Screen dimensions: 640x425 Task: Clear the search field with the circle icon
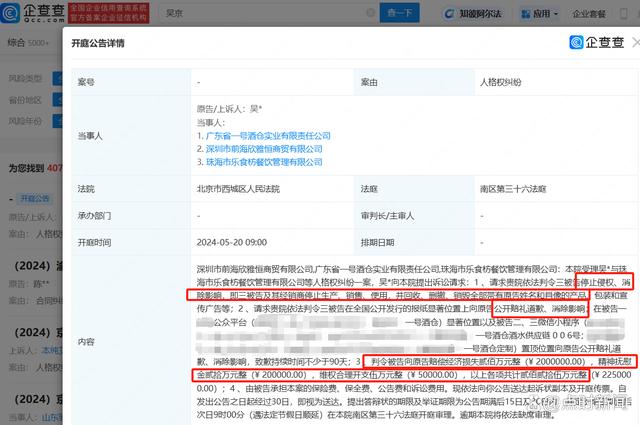pos(371,13)
